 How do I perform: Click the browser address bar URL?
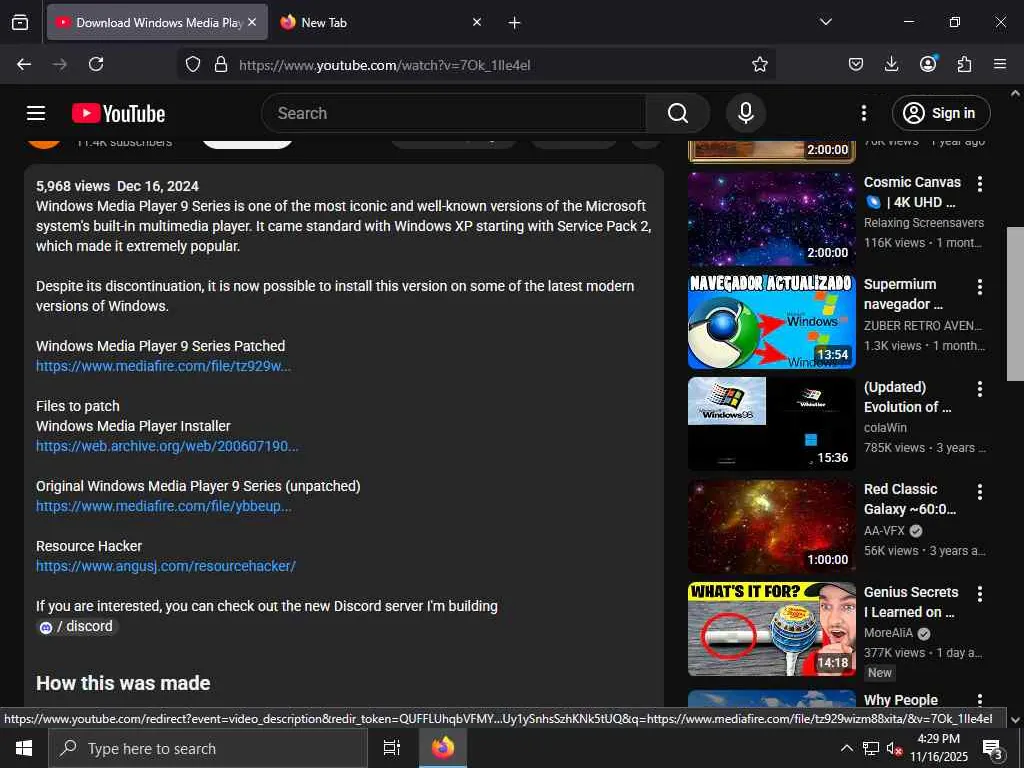(x=385, y=65)
